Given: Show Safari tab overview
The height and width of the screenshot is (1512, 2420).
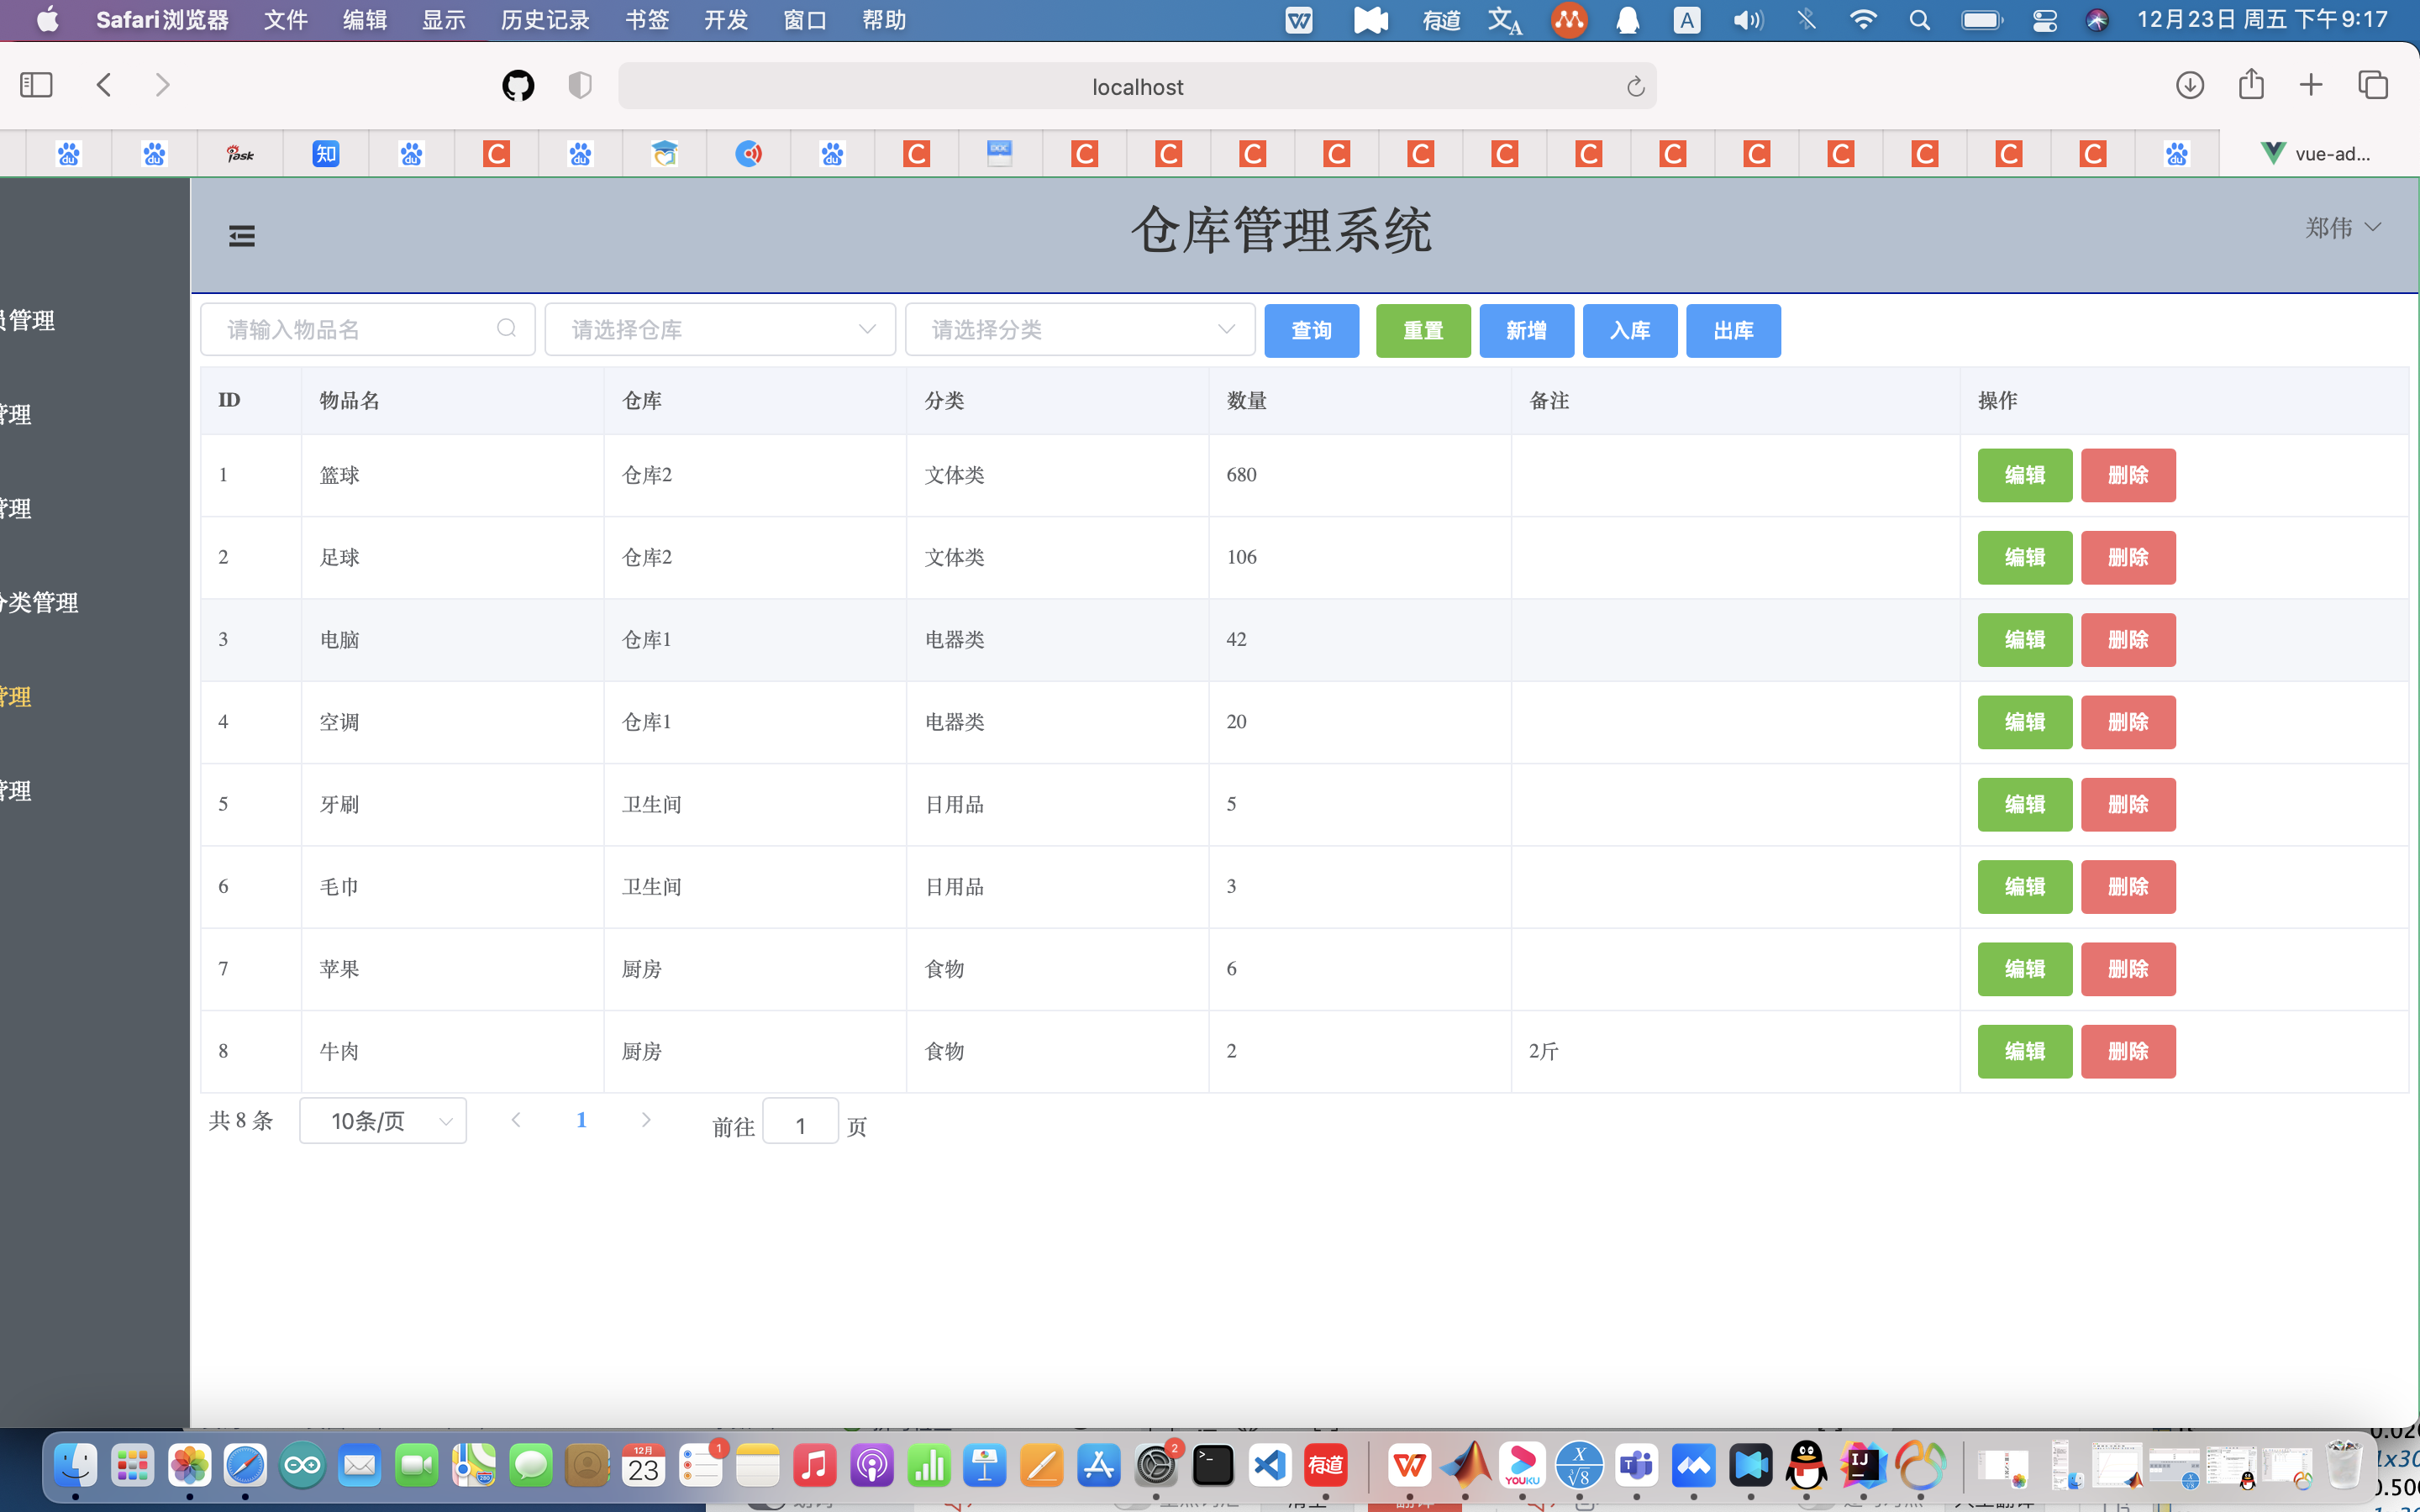Looking at the screenshot, I should click(x=2373, y=85).
